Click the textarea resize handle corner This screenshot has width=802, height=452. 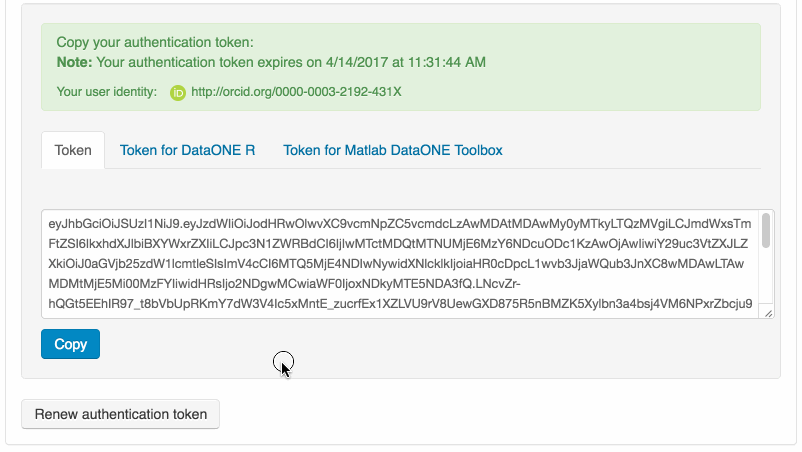tap(768, 313)
